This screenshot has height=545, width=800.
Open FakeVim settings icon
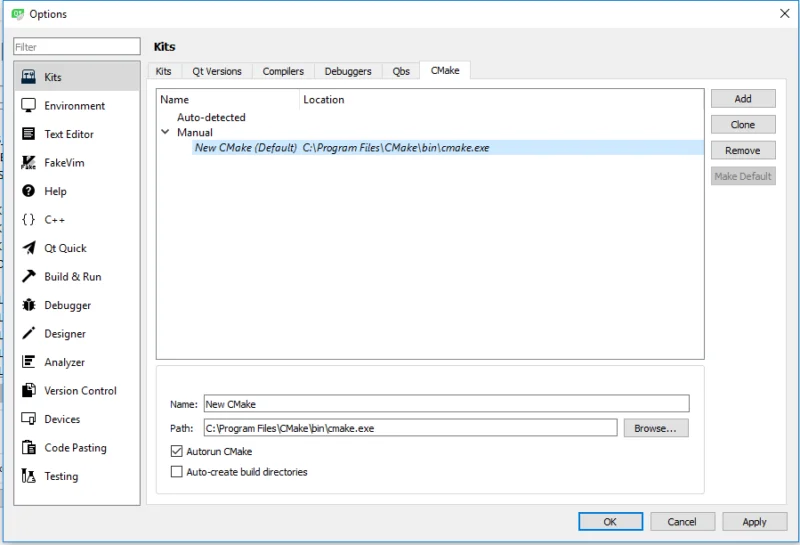coord(28,163)
